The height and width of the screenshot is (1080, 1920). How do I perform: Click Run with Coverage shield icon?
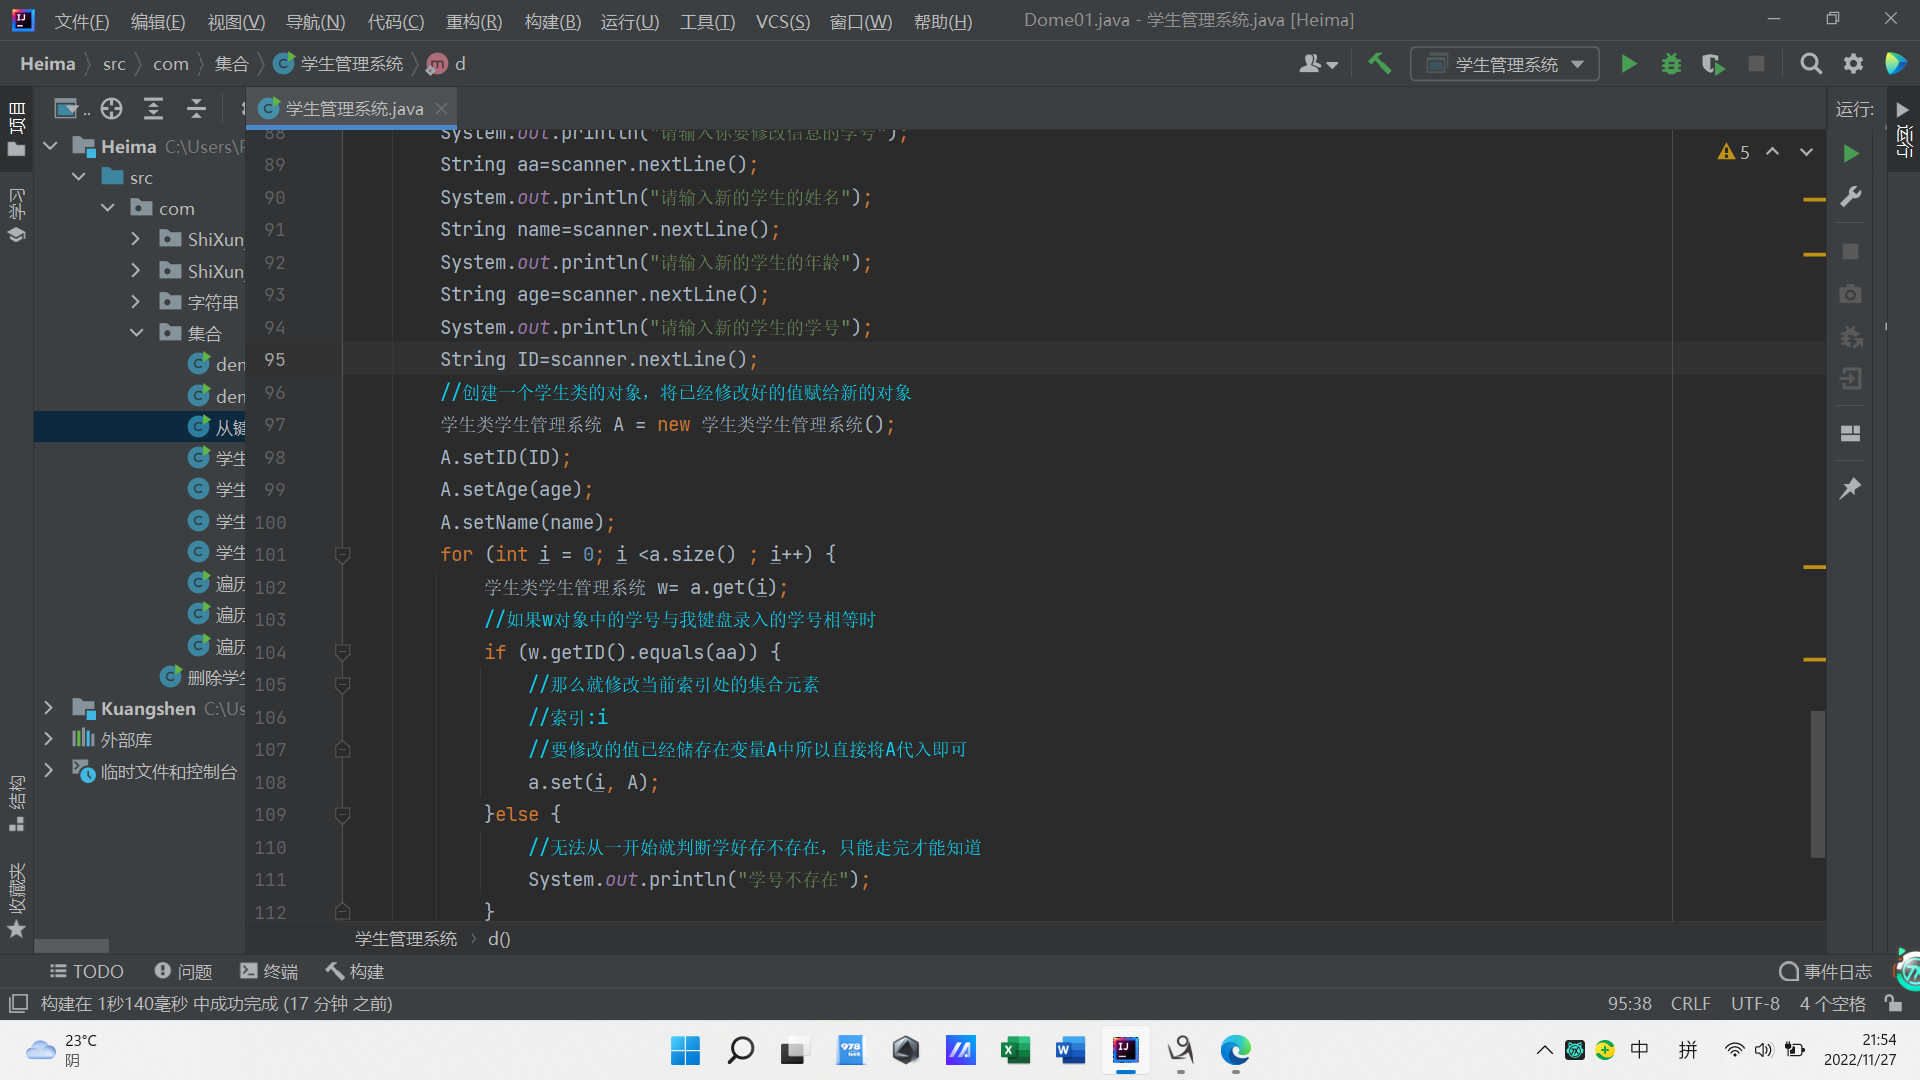click(1713, 64)
